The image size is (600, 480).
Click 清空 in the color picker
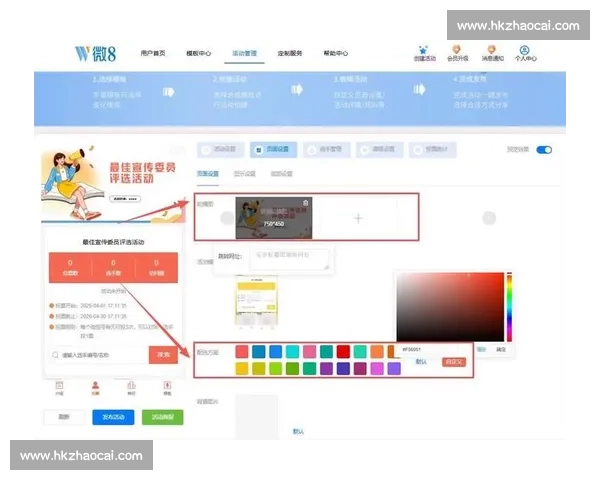pyautogui.click(x=481, y=349)
